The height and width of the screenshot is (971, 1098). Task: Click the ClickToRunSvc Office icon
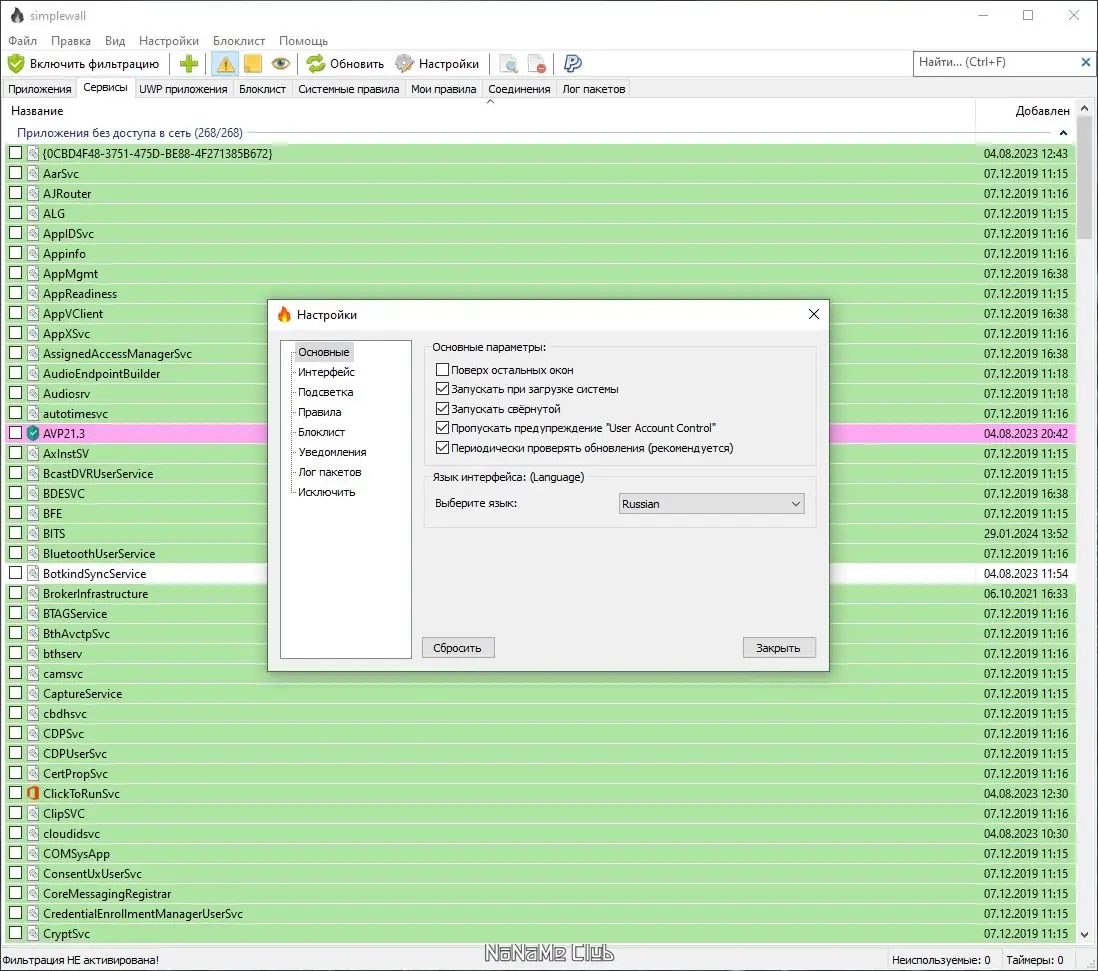(x=33, y=793)
